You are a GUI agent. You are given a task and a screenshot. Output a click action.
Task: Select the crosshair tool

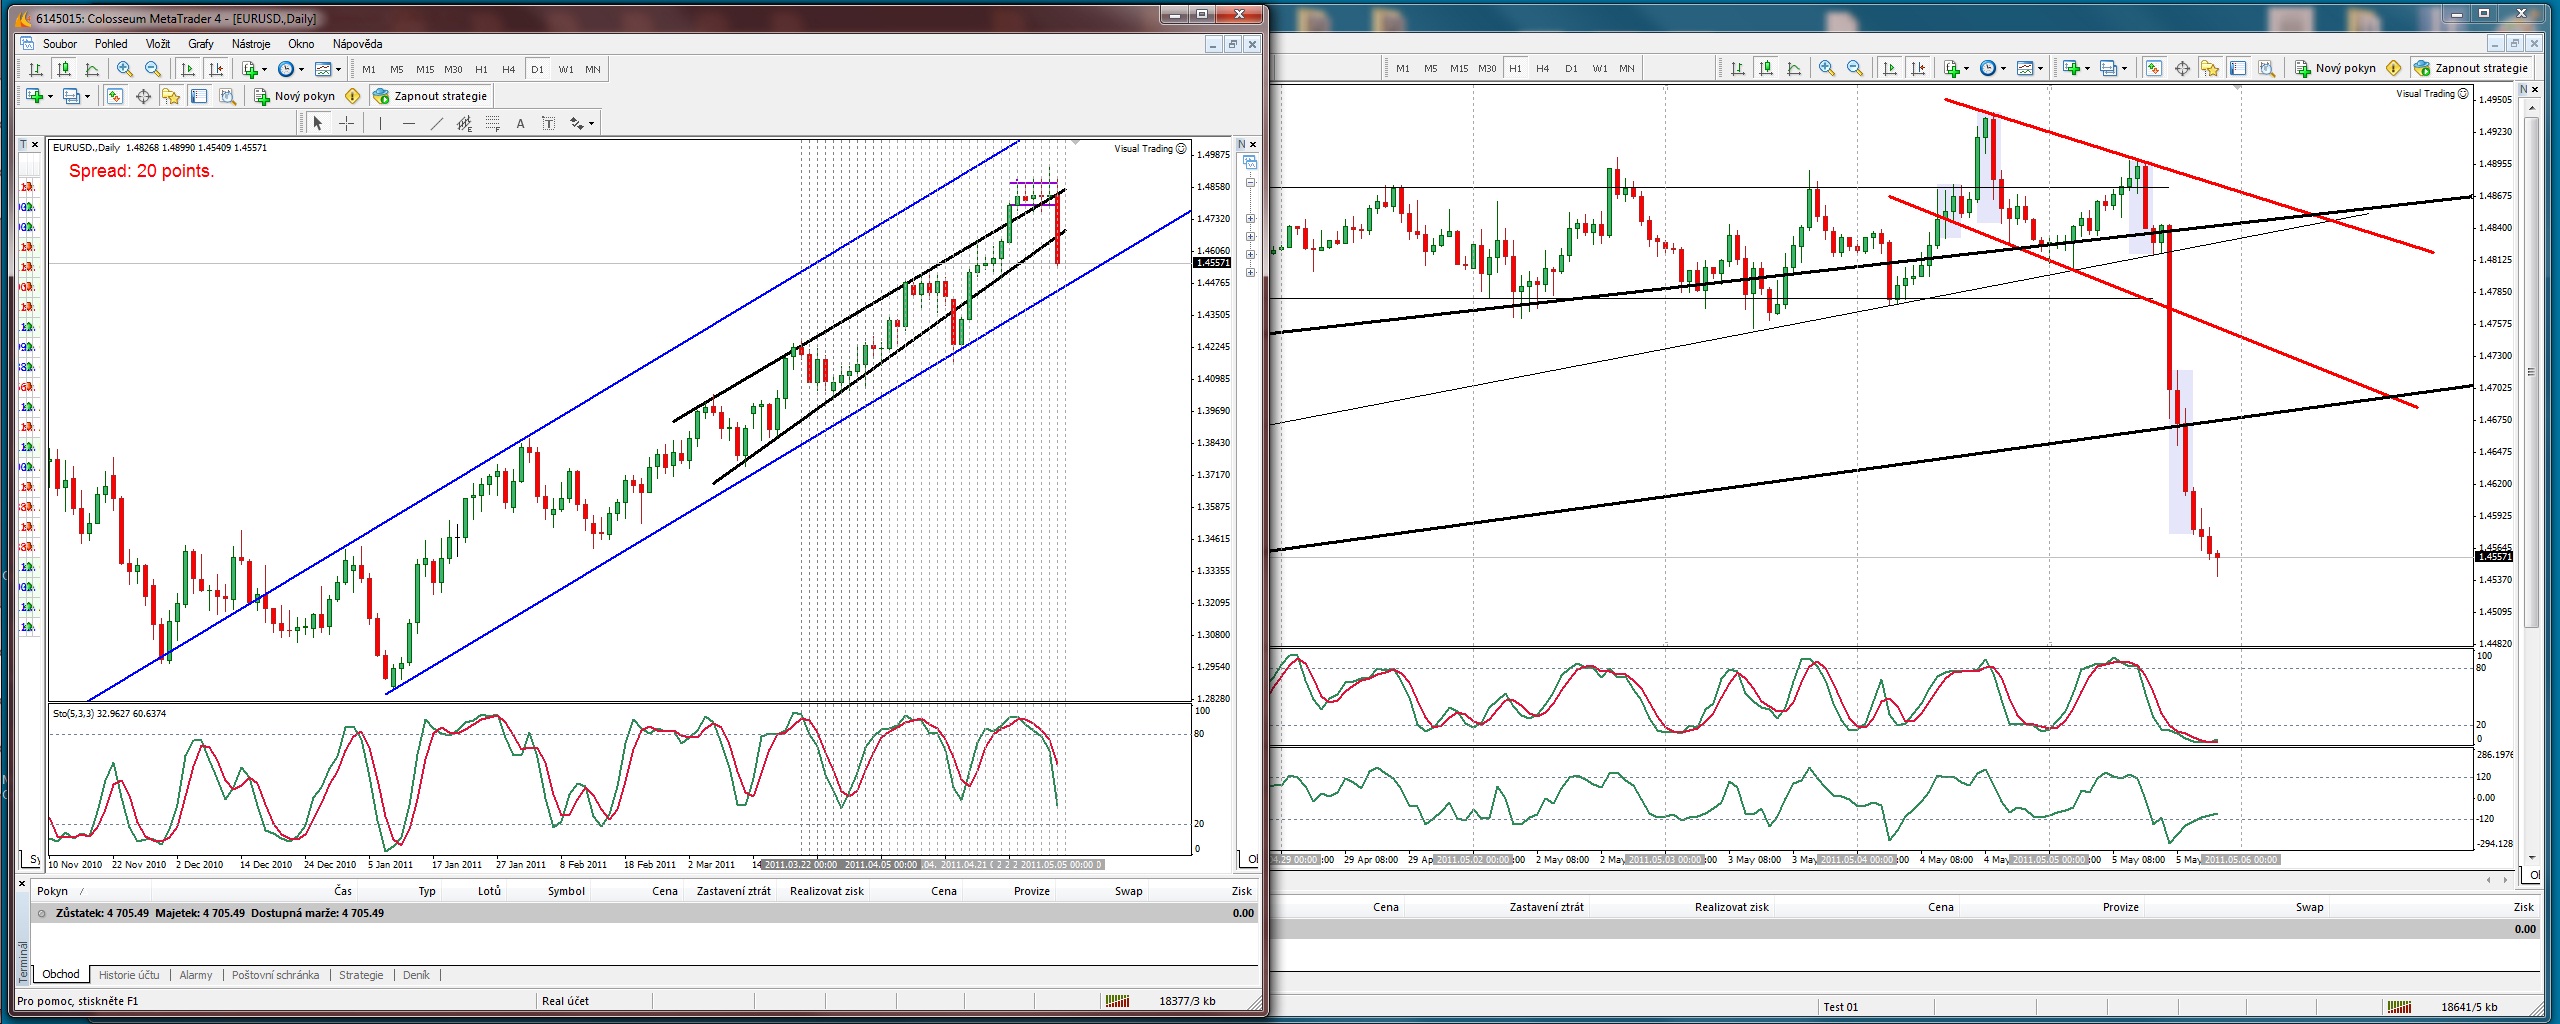346,123
